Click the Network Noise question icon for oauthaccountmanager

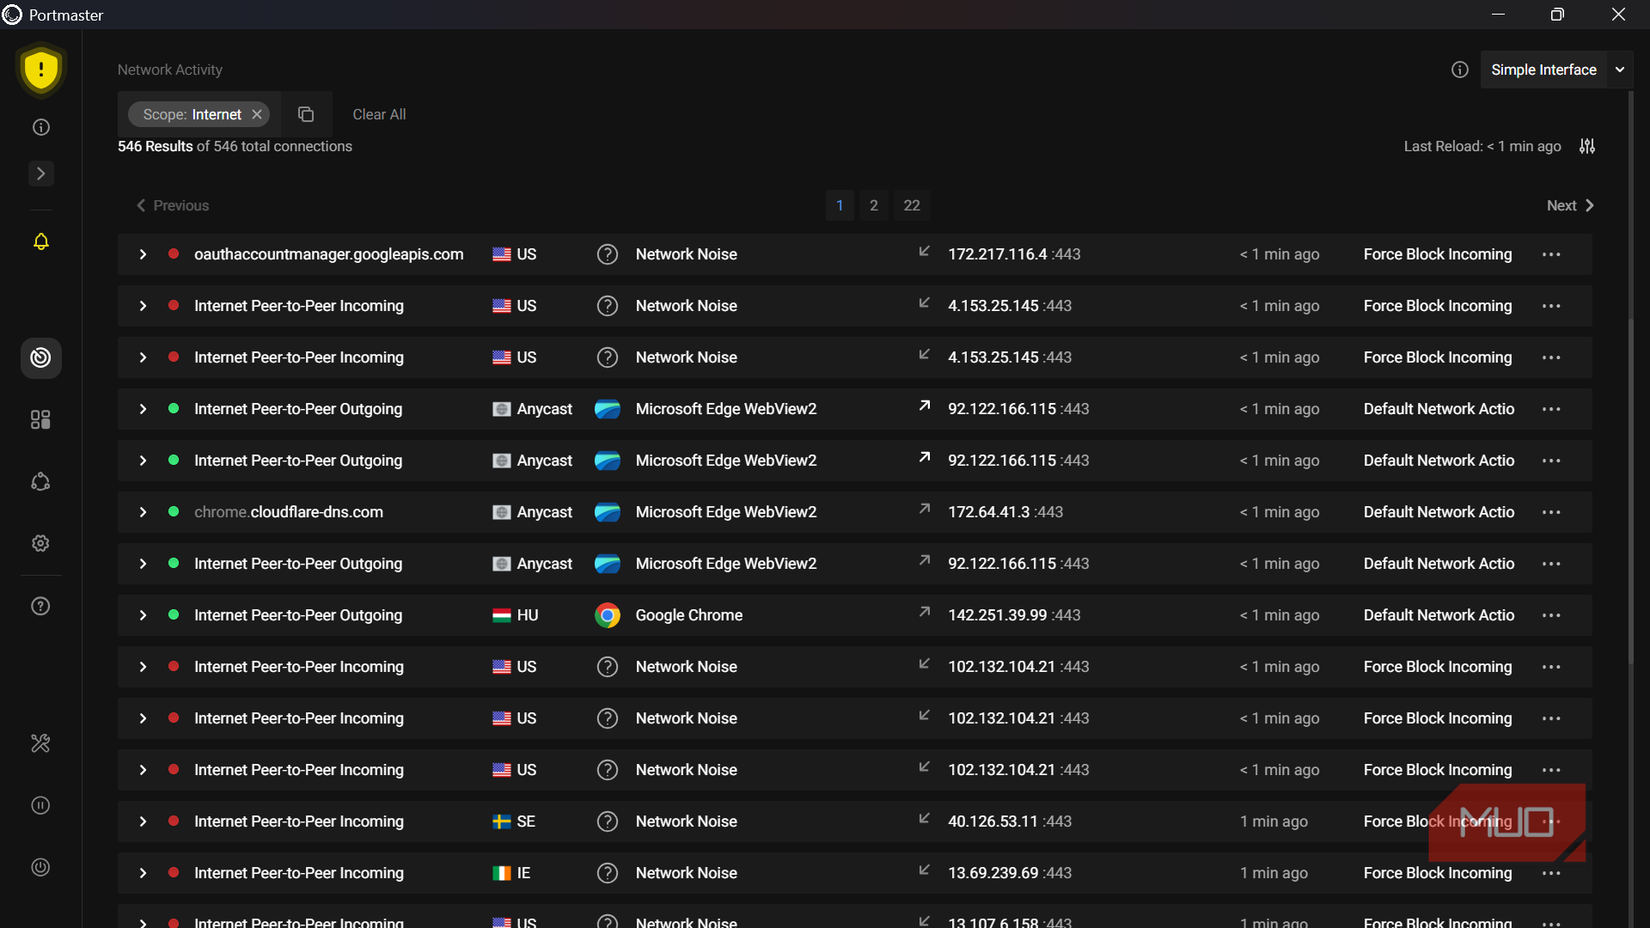[x=607, y=254]
